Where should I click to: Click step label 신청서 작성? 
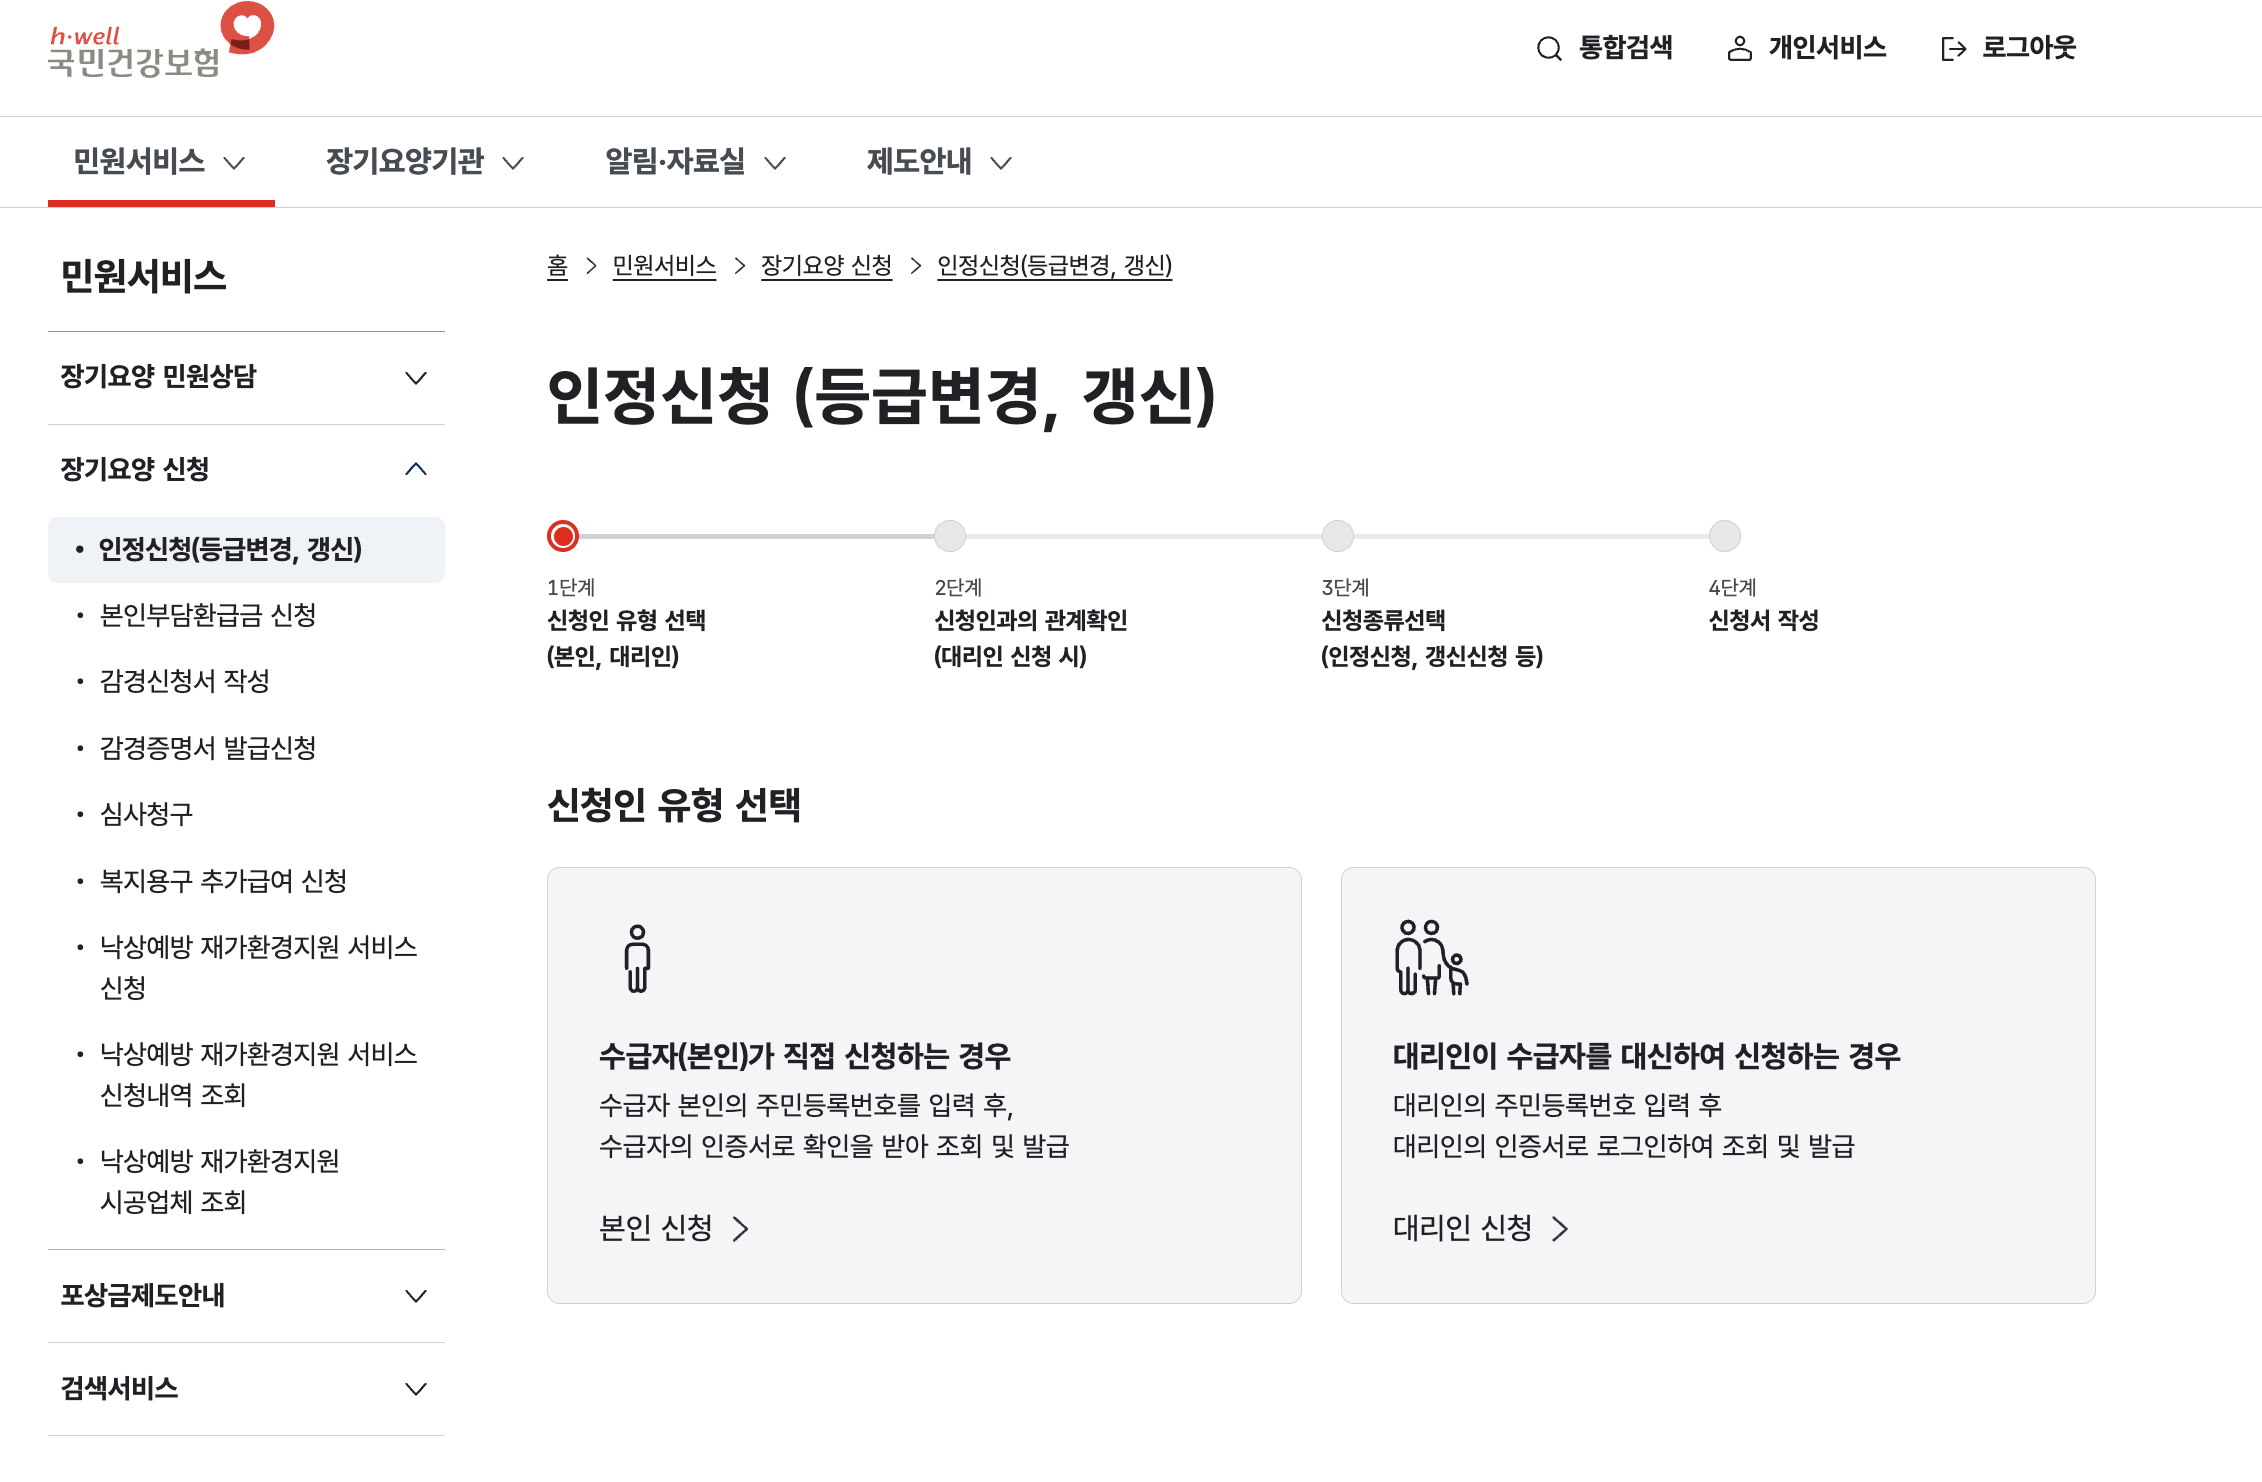[x=1764, y=620]
